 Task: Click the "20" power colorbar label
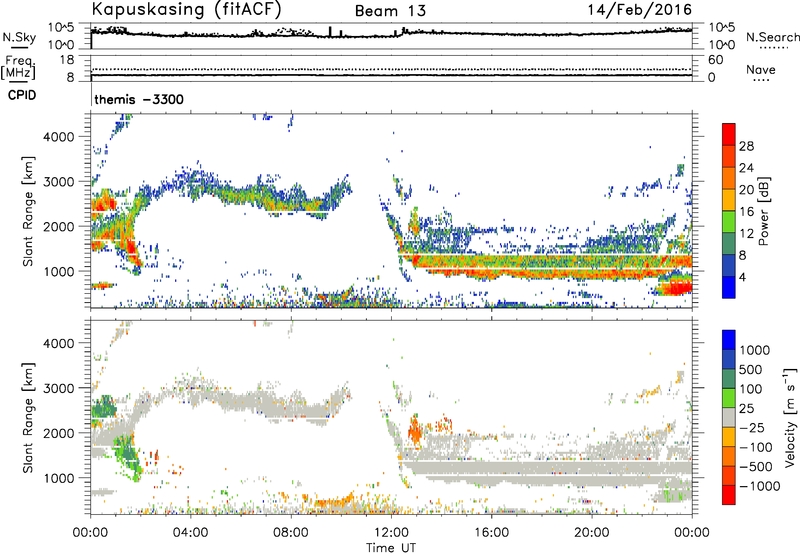(746, 190)
